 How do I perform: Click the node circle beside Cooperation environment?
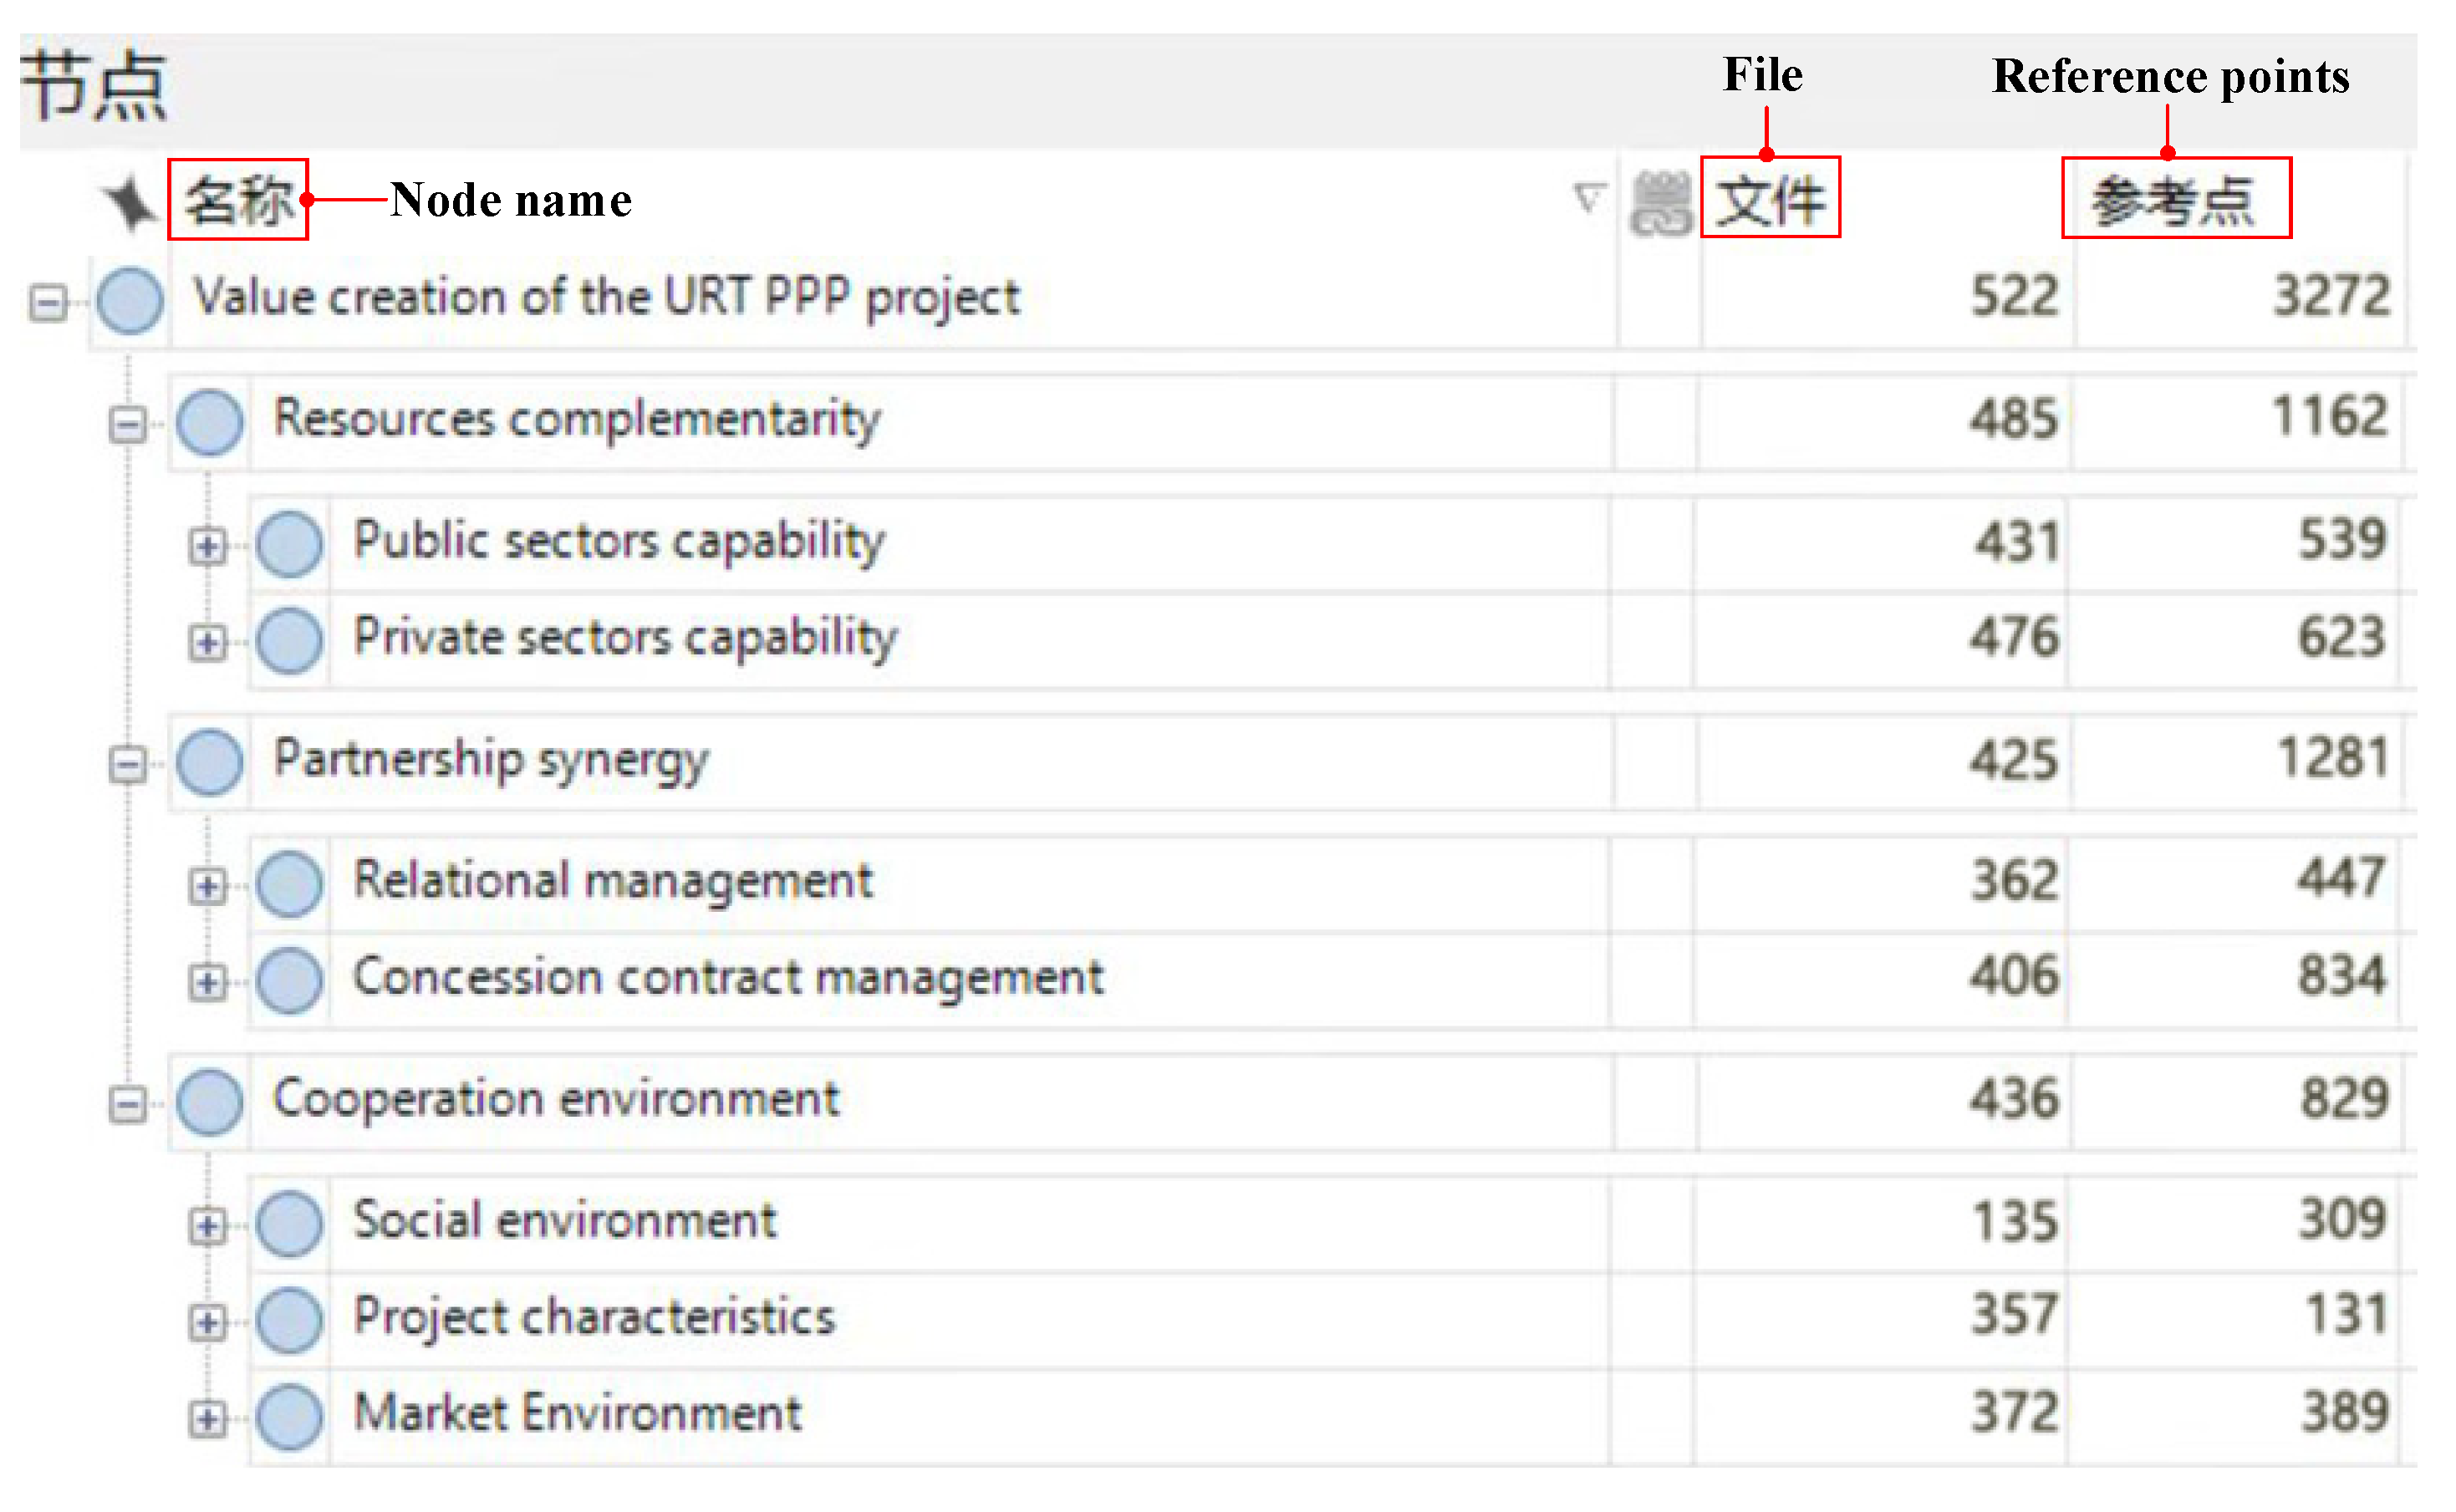[210, 1102]
